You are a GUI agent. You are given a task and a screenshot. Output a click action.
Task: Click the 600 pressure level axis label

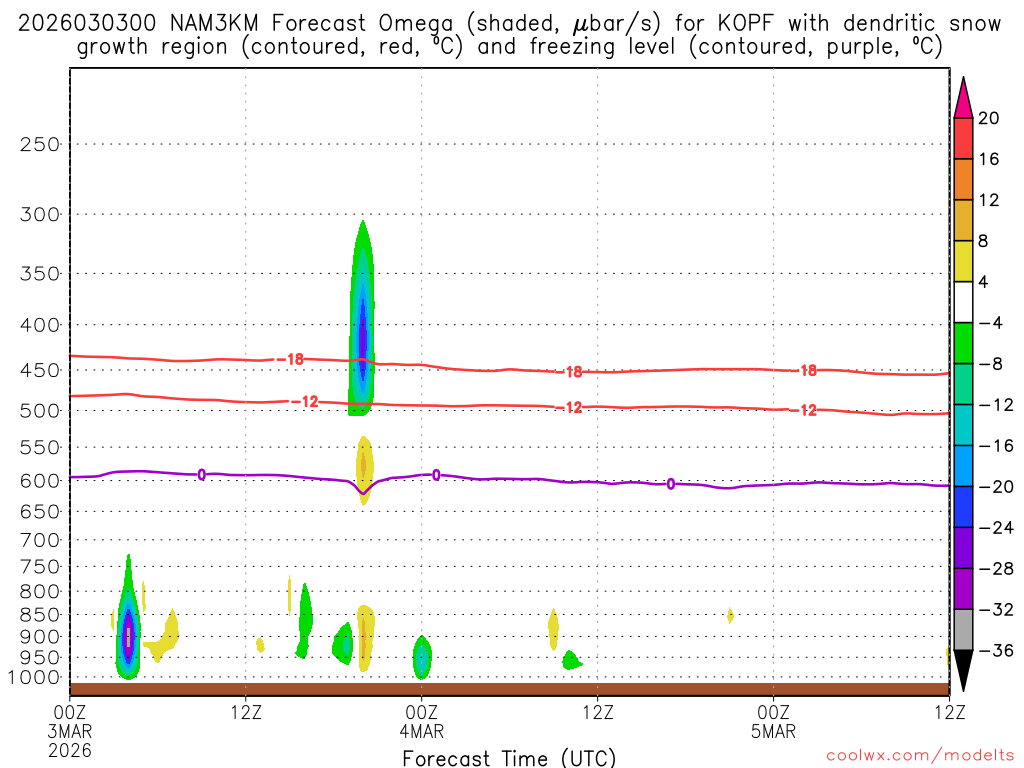pos(40,481)
